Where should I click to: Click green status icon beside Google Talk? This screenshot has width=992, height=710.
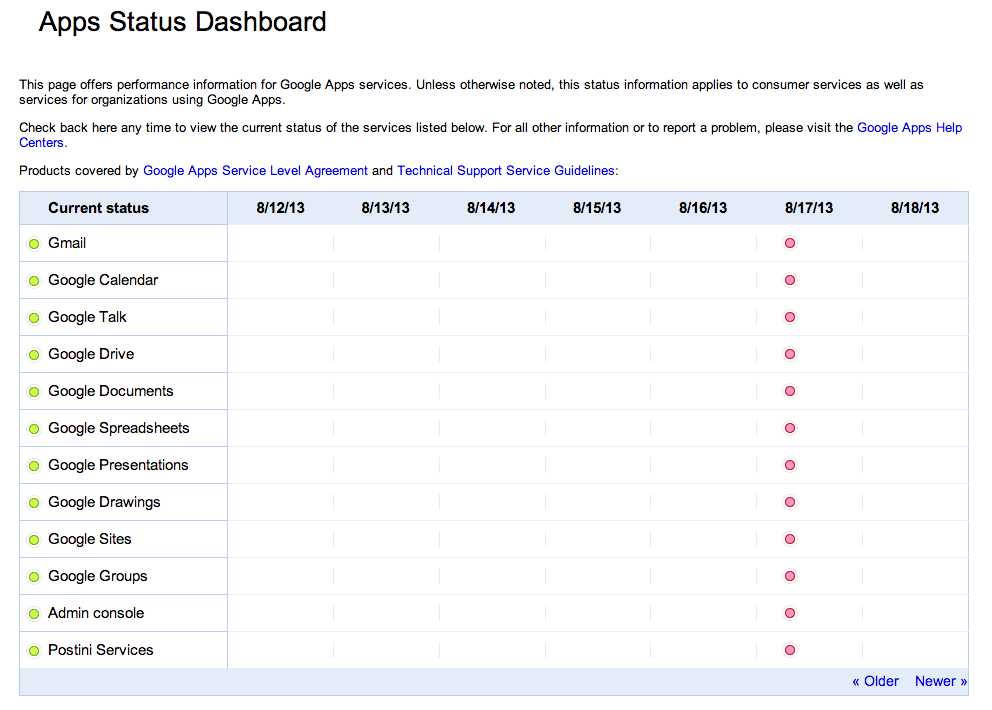coord(34,318)
